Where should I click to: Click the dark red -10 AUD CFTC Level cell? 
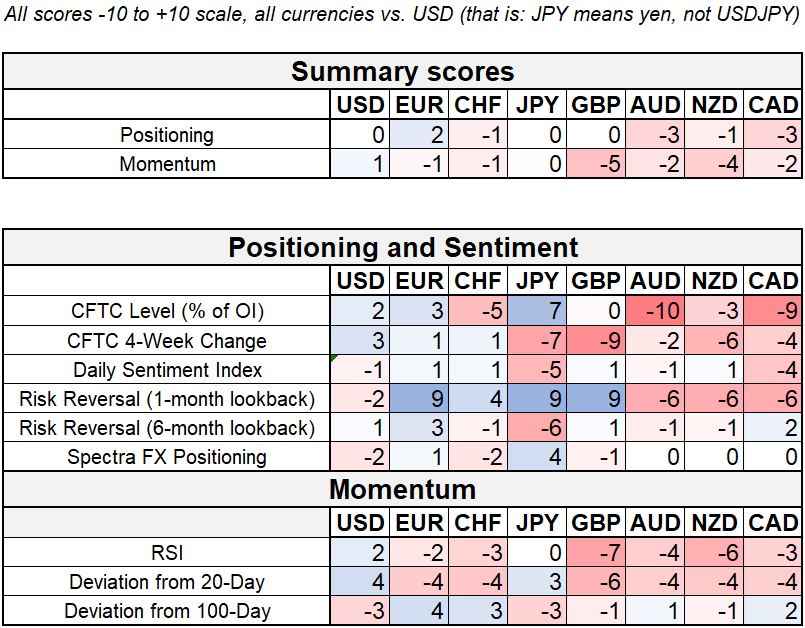pos(655,311)
